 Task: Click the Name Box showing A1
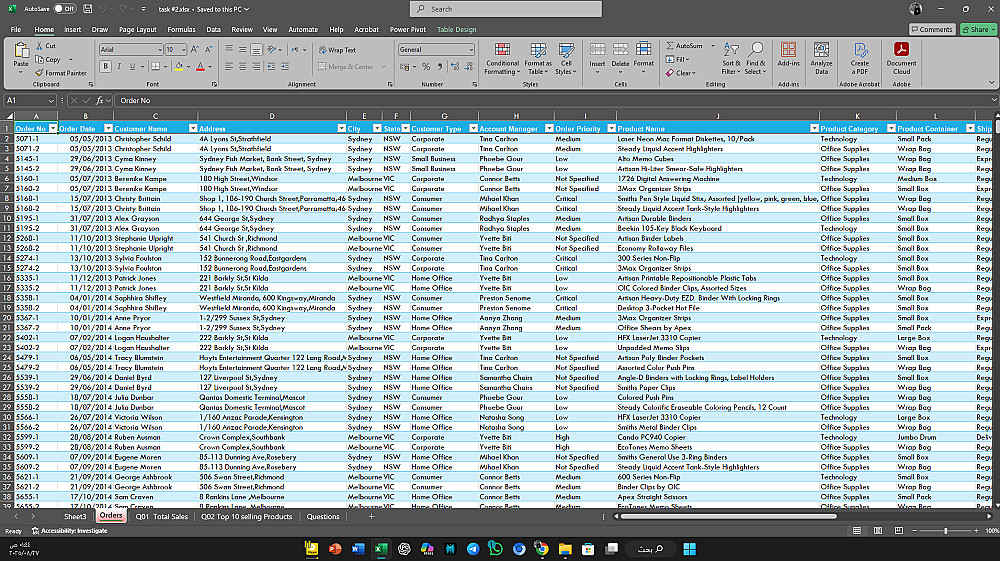click(25, 101)
